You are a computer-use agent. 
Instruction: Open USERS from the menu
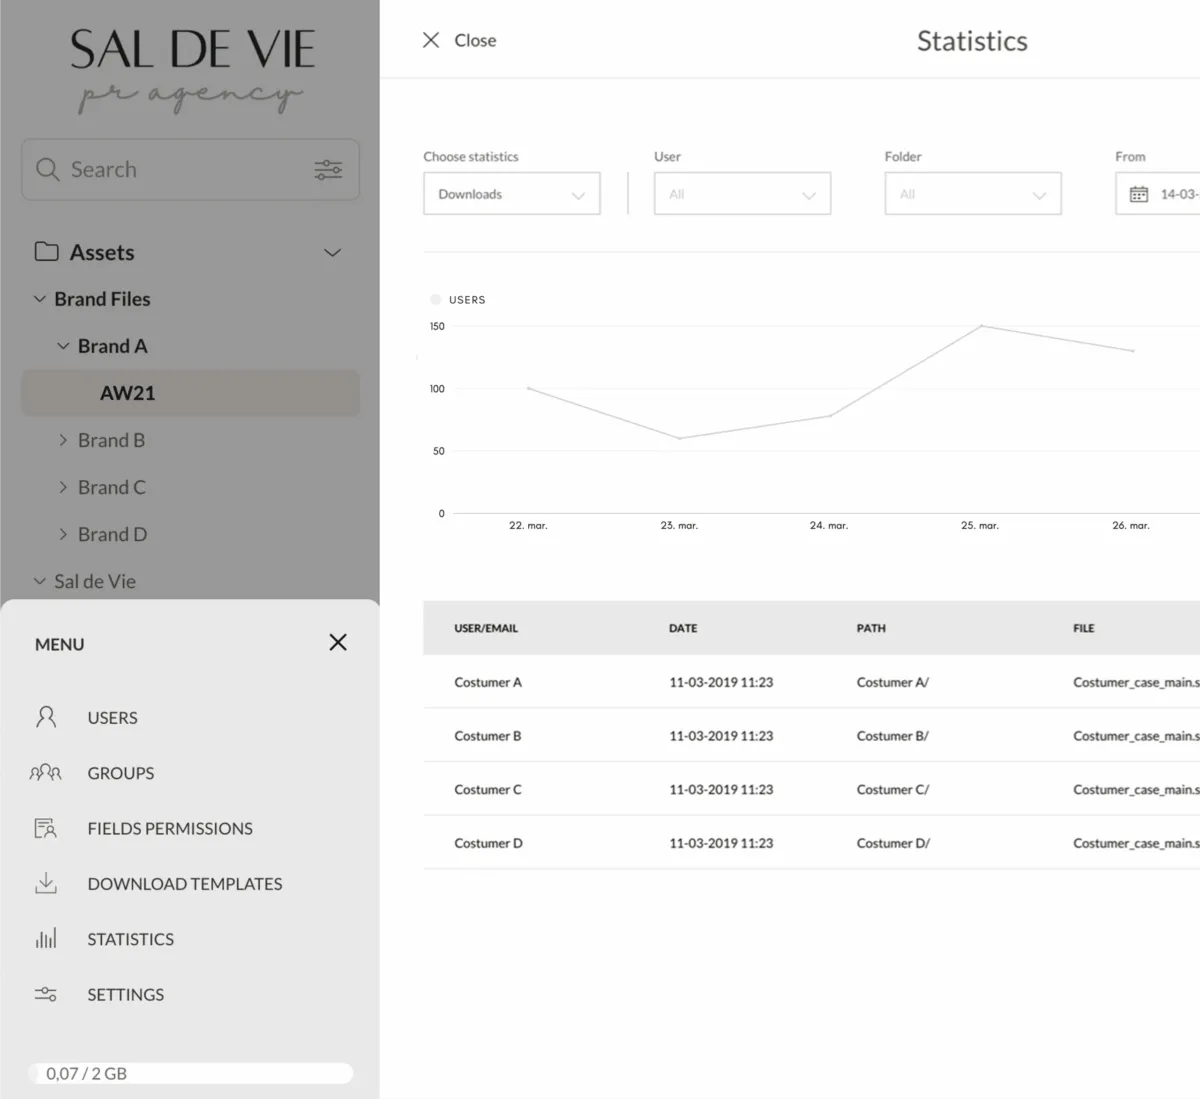coord(112,718)
